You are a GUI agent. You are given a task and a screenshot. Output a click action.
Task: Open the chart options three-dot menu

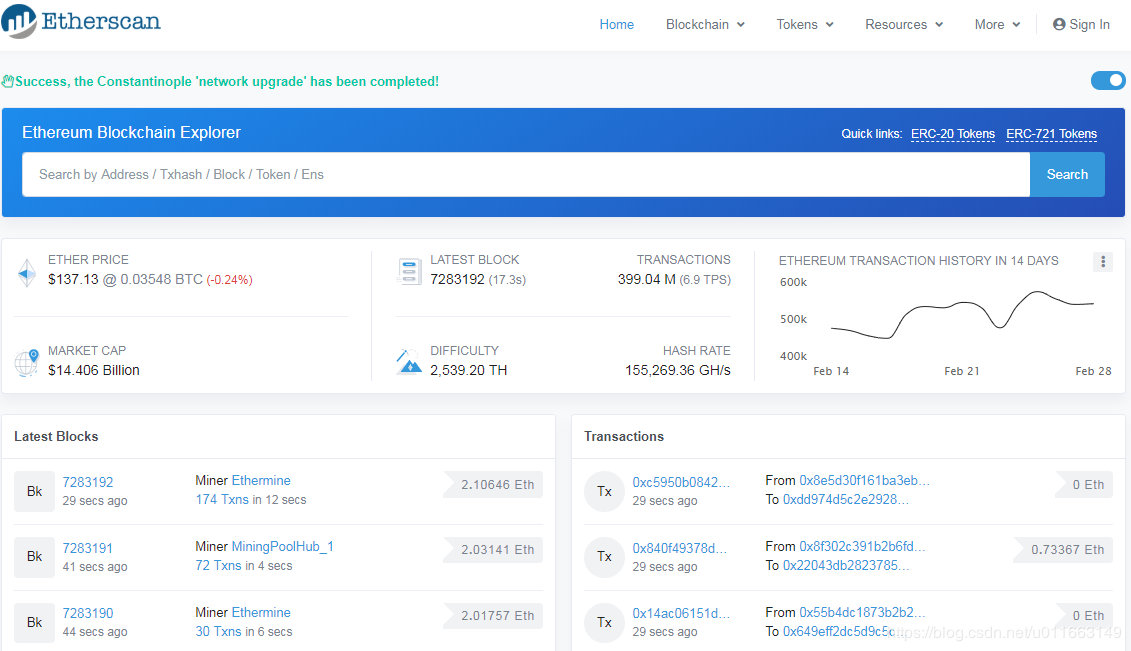[1103, 262]
